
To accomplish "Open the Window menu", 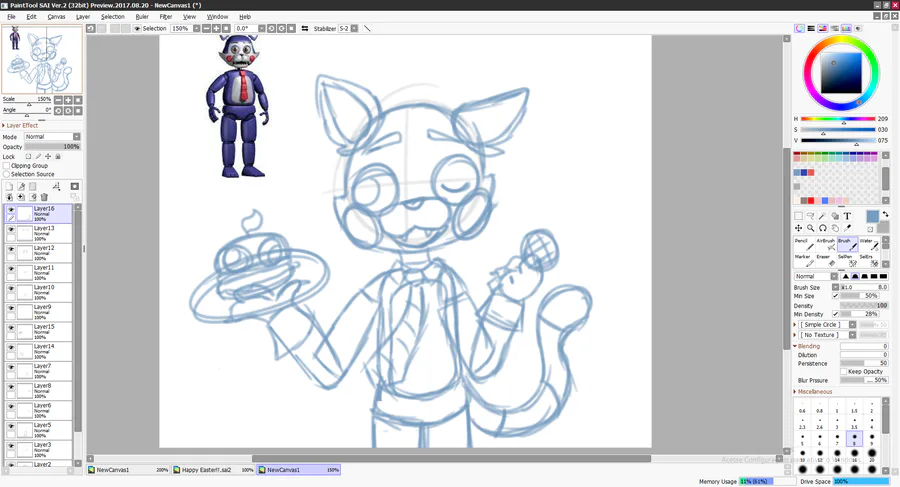I will [x=217, y=17].
